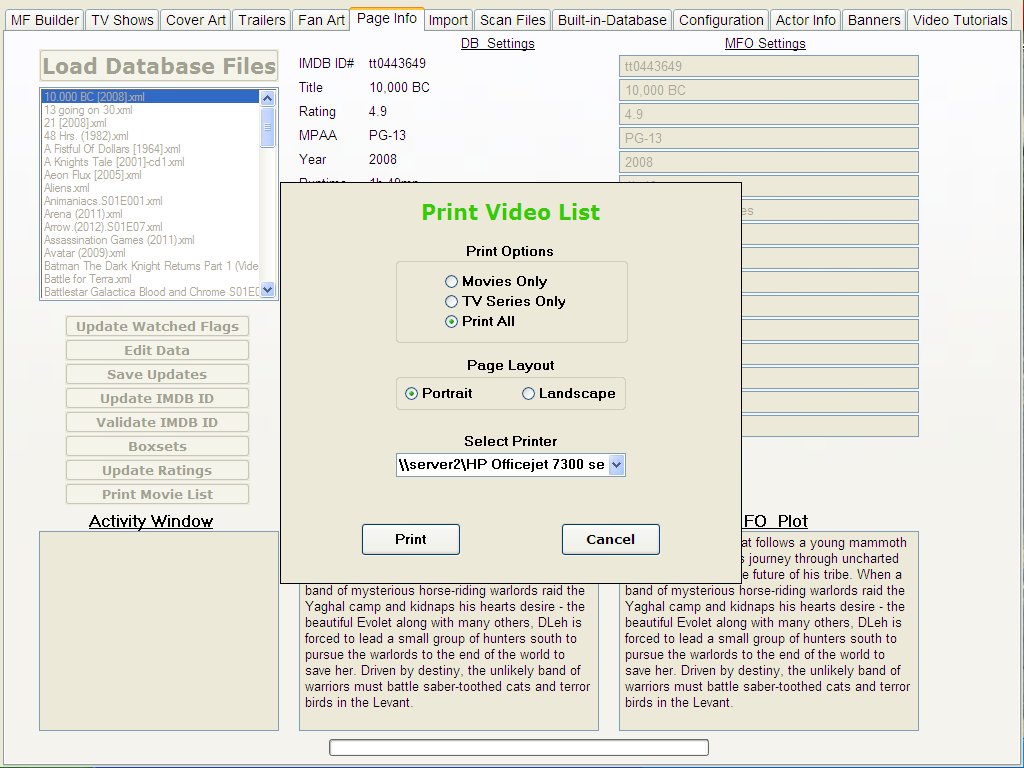Switch to the MF Builder tab
This screenshot has width=1024, height=768.
tap(44, 20)
